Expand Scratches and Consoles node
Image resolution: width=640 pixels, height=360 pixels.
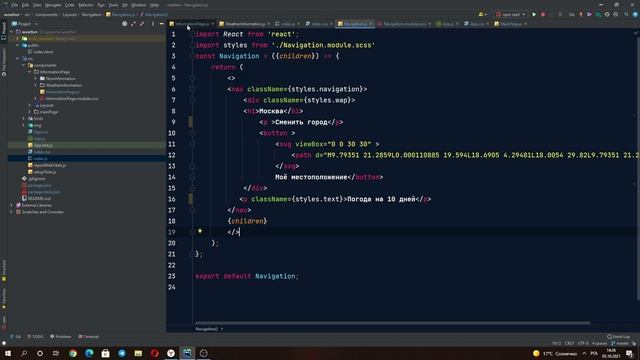pos(12,212)
